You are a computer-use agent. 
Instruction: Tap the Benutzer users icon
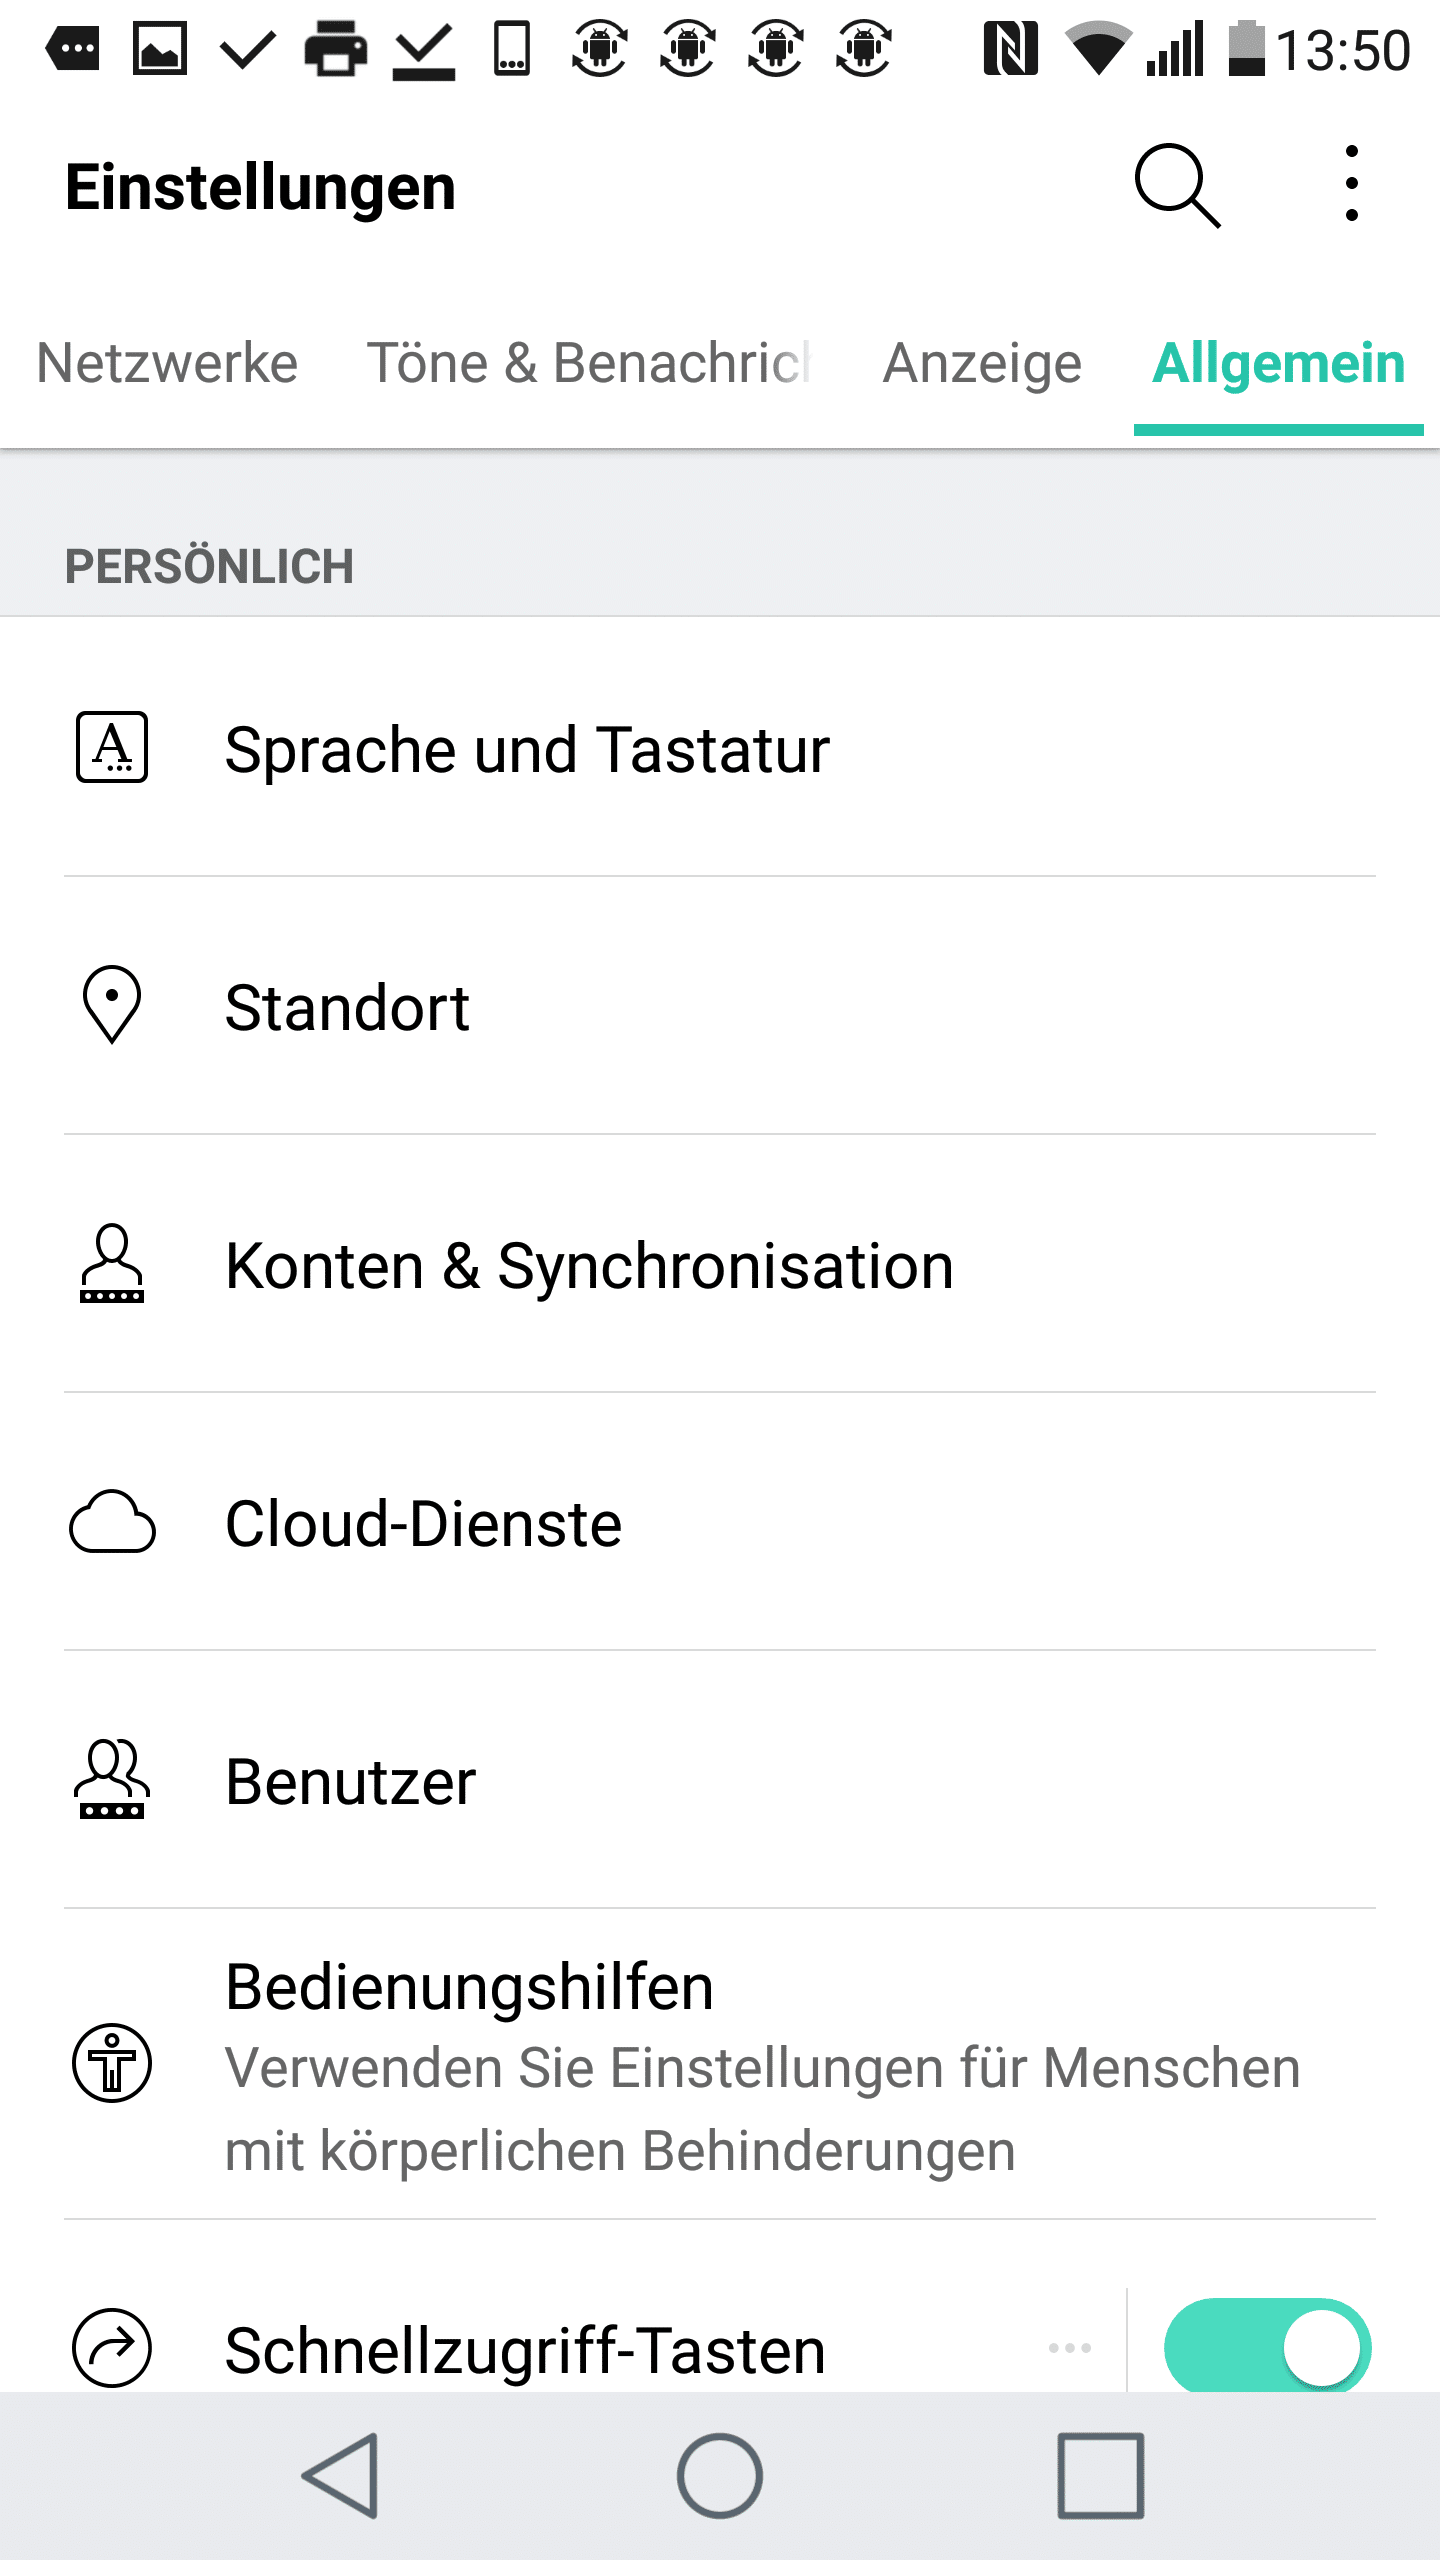[x=112, y=1780]
